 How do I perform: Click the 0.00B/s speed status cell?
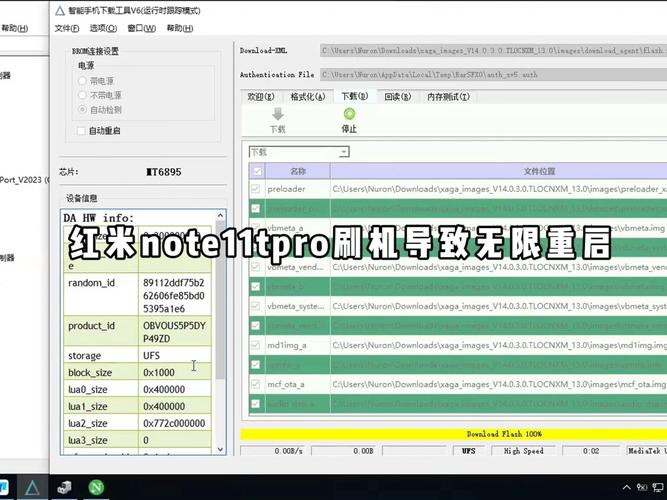273,451
